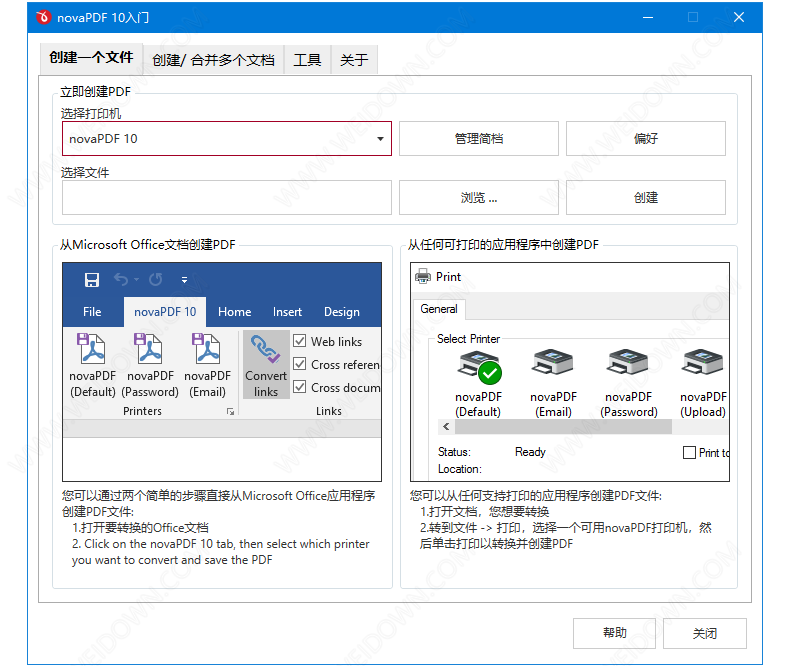Viewport: 790px width, 666px height.
Task: Select the Insert ribbon tab
Action: pyautogui.click(x=287, y=312)
